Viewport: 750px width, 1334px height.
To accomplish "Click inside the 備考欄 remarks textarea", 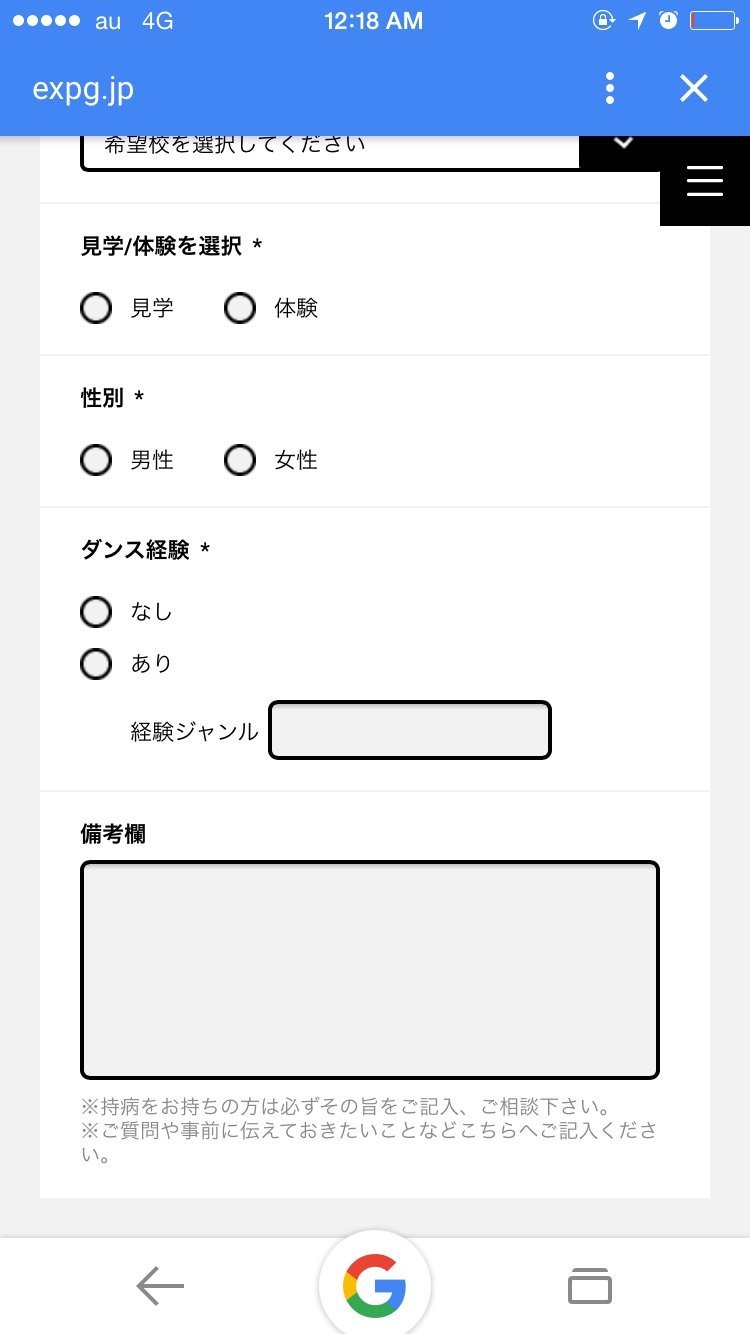I will (370, 970).
